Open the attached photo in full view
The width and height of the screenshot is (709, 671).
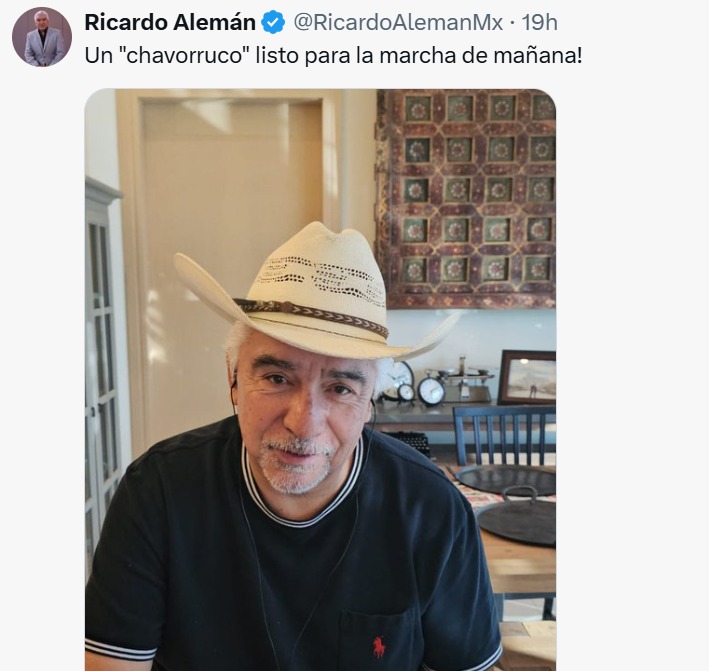[x=320, y=379]
